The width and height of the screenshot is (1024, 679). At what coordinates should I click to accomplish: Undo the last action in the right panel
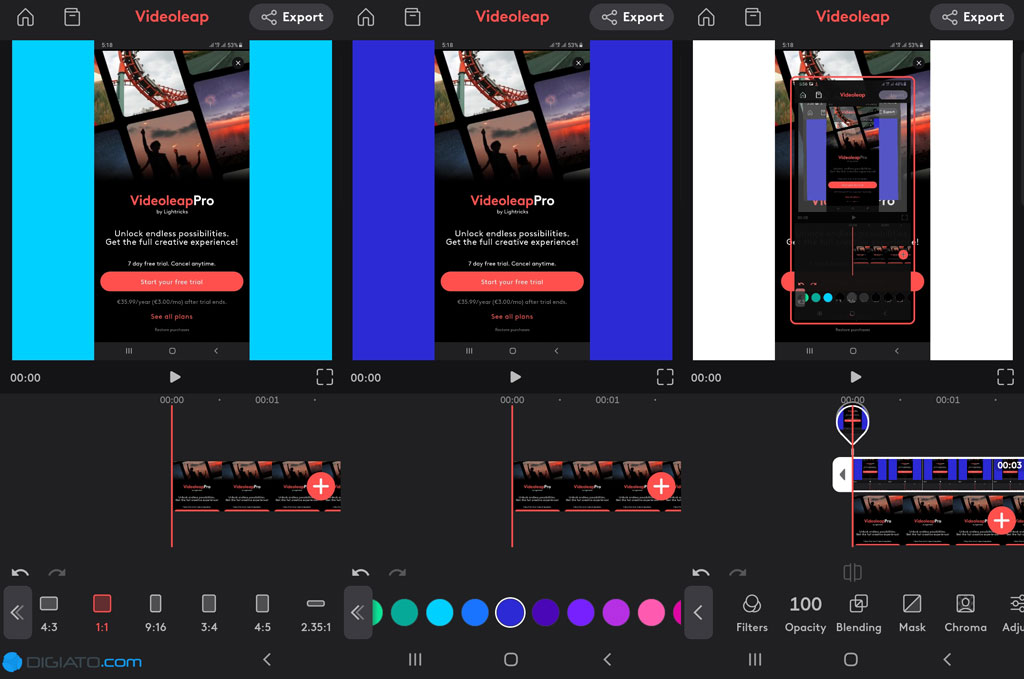[701, 573]
